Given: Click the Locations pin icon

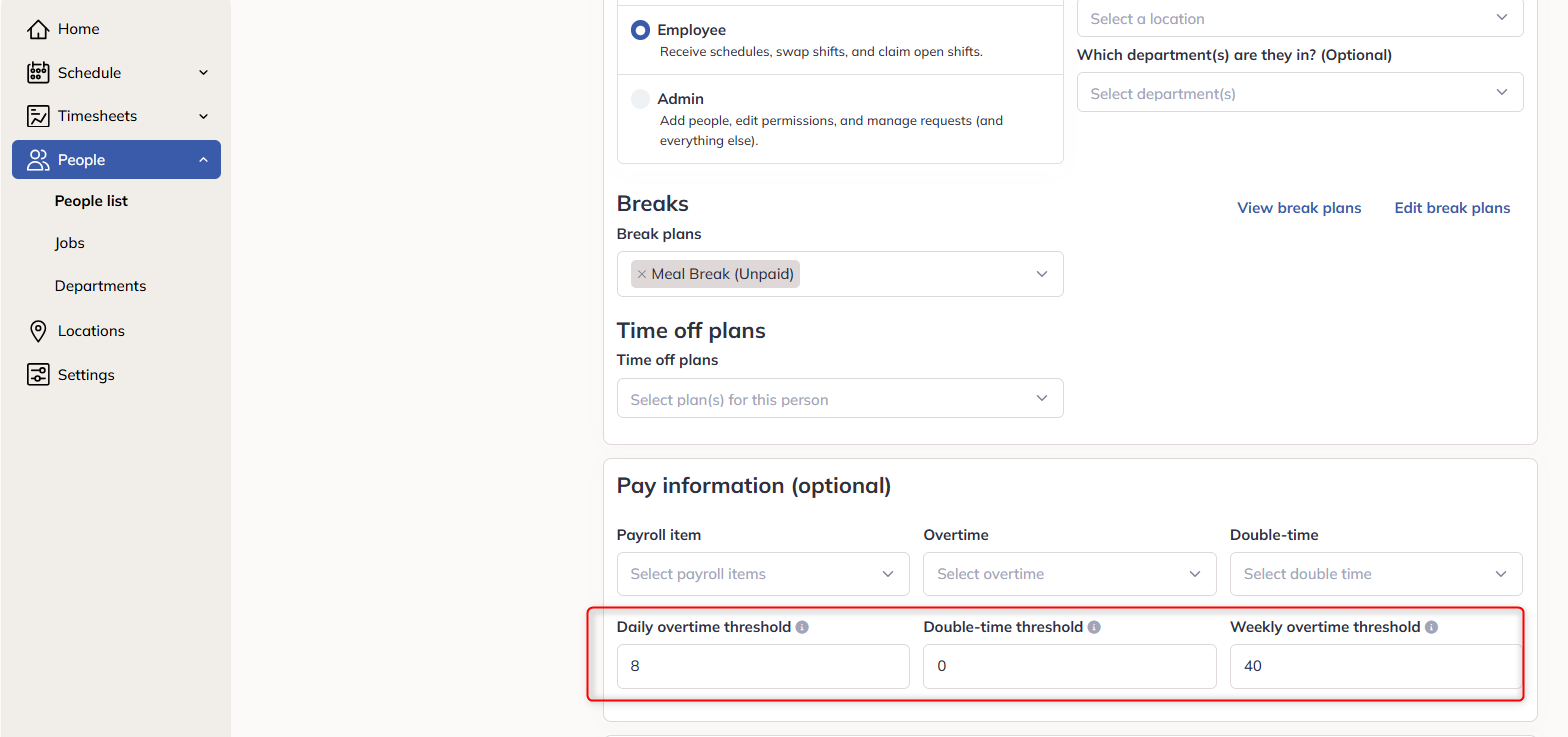Looking at the screenshot, I should 38,331.
